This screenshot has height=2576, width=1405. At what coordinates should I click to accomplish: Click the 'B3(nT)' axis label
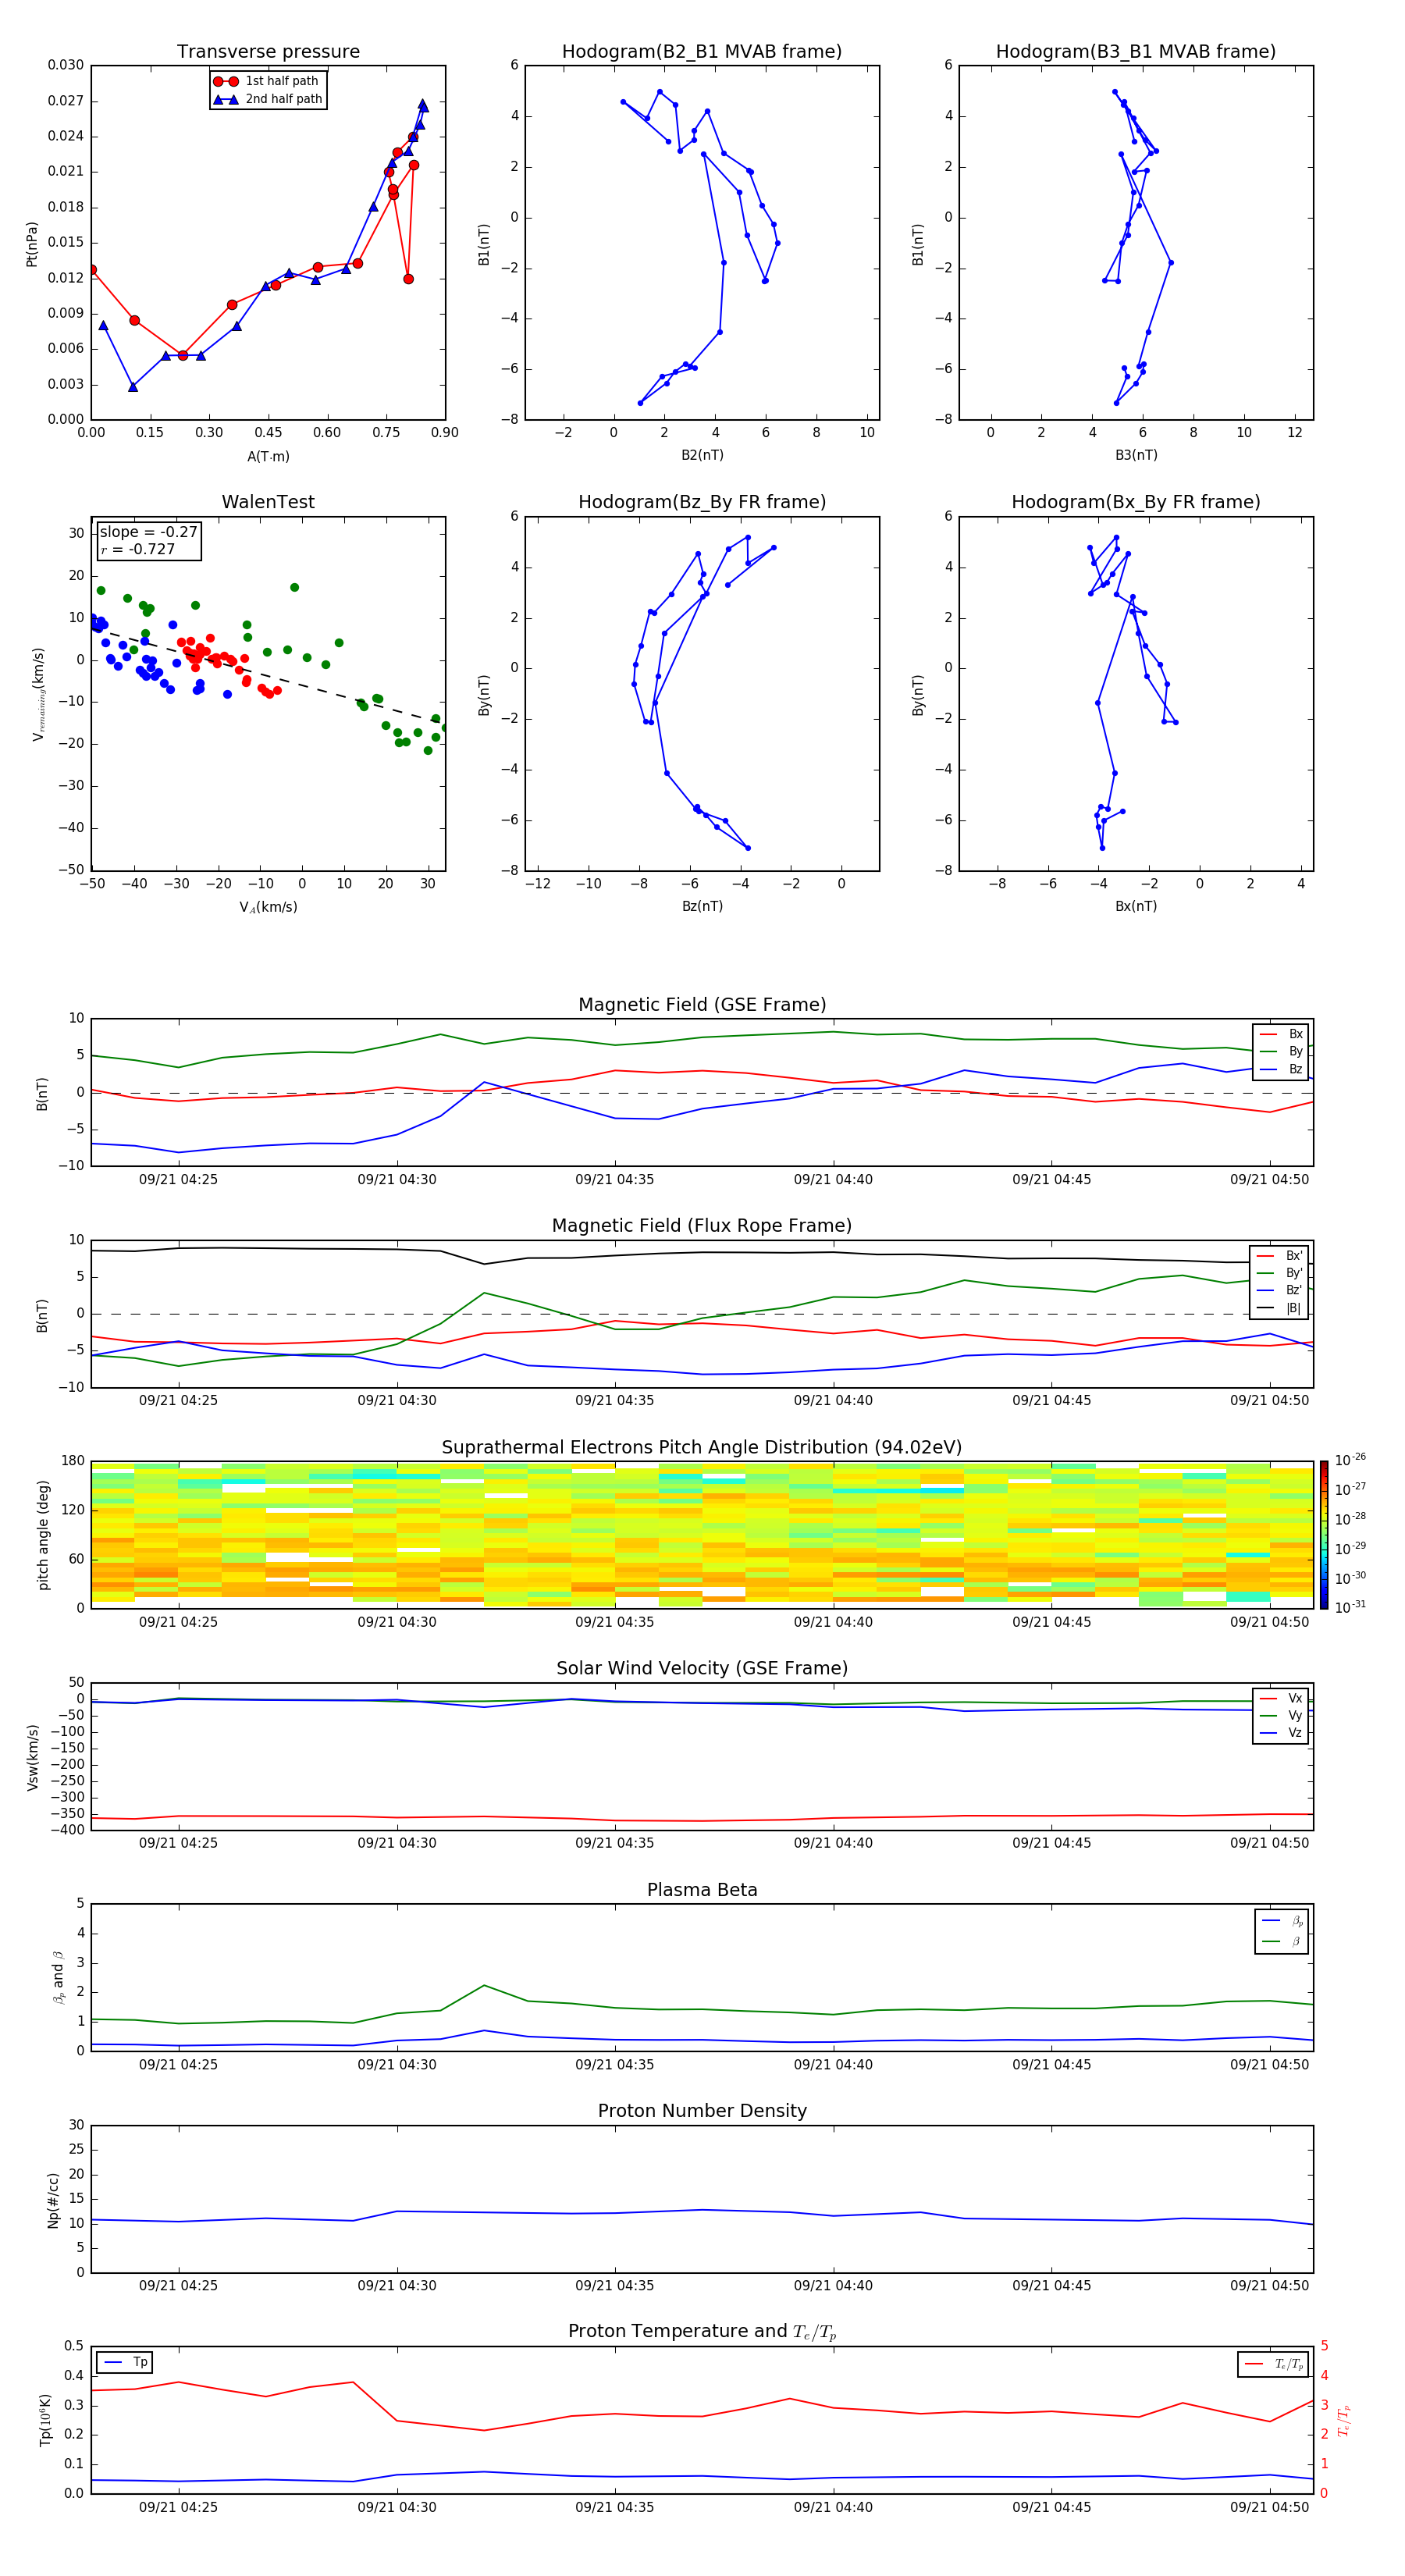[x=1136, y=455]
